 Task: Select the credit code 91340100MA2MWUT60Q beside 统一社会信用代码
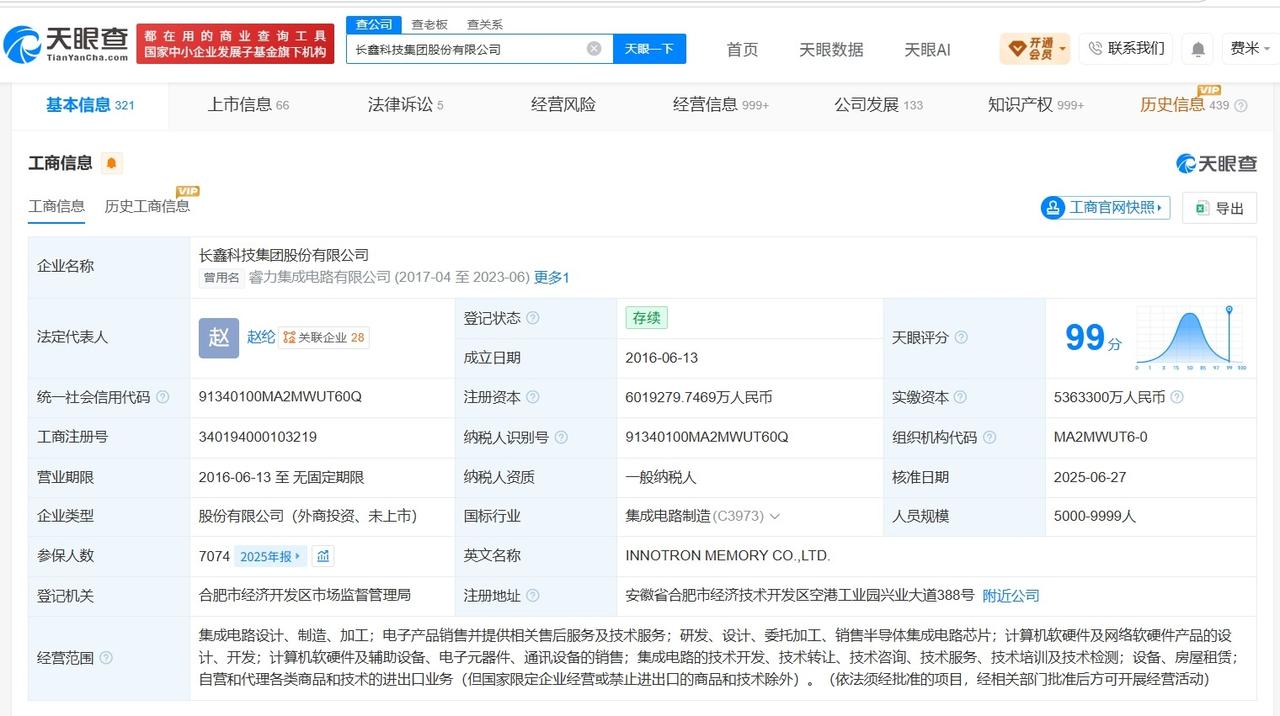click(x=280, y=397)
